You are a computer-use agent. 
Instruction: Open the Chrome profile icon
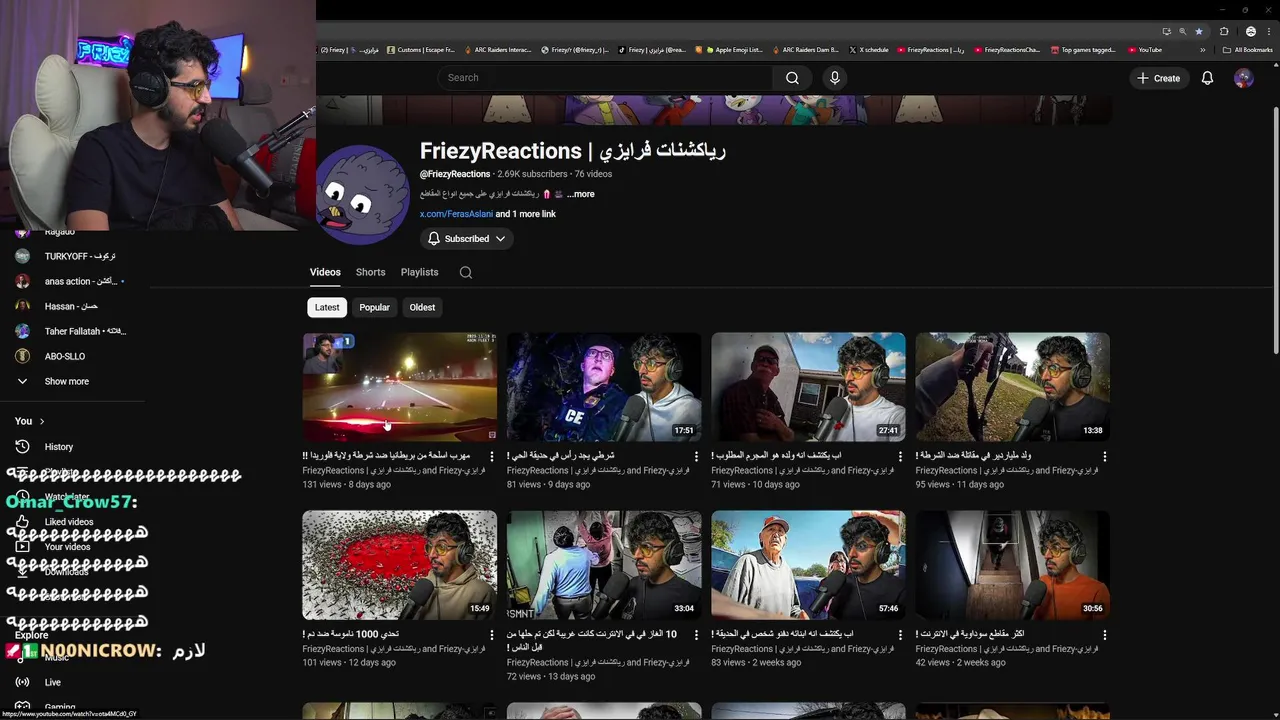(1250, 31)
